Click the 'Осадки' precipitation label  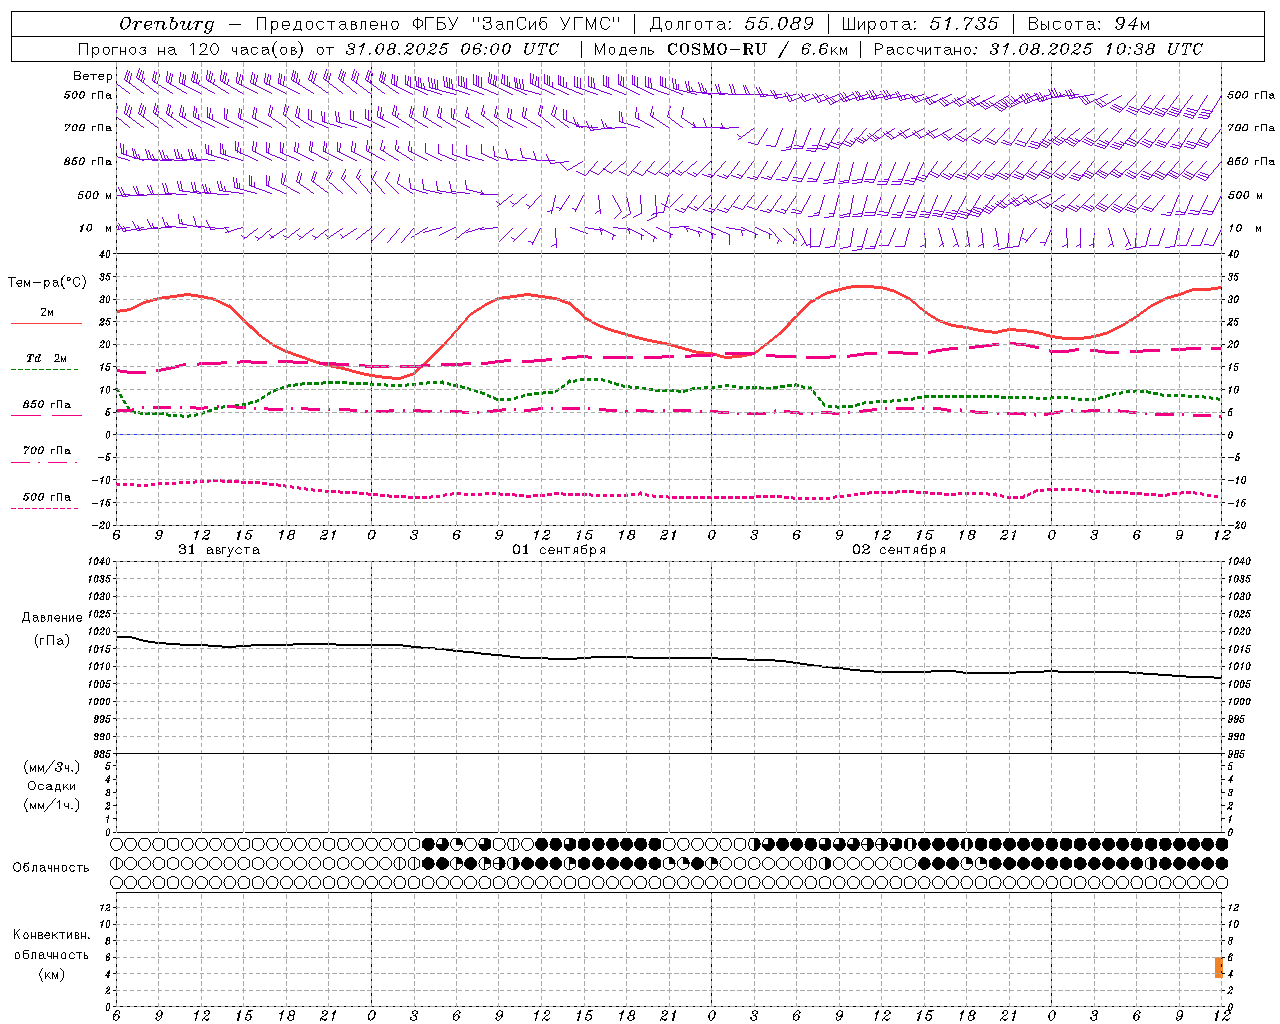coord(52,786)
